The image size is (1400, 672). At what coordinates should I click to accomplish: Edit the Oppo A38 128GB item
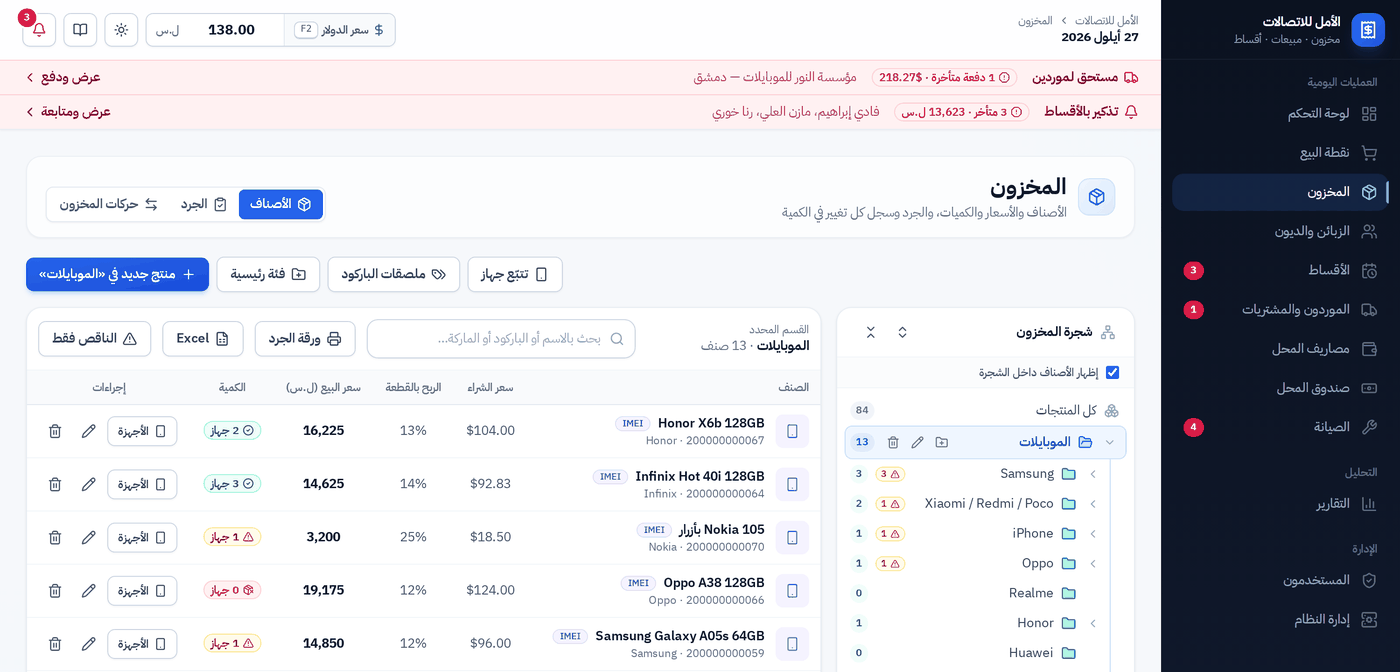coord(89,590)
